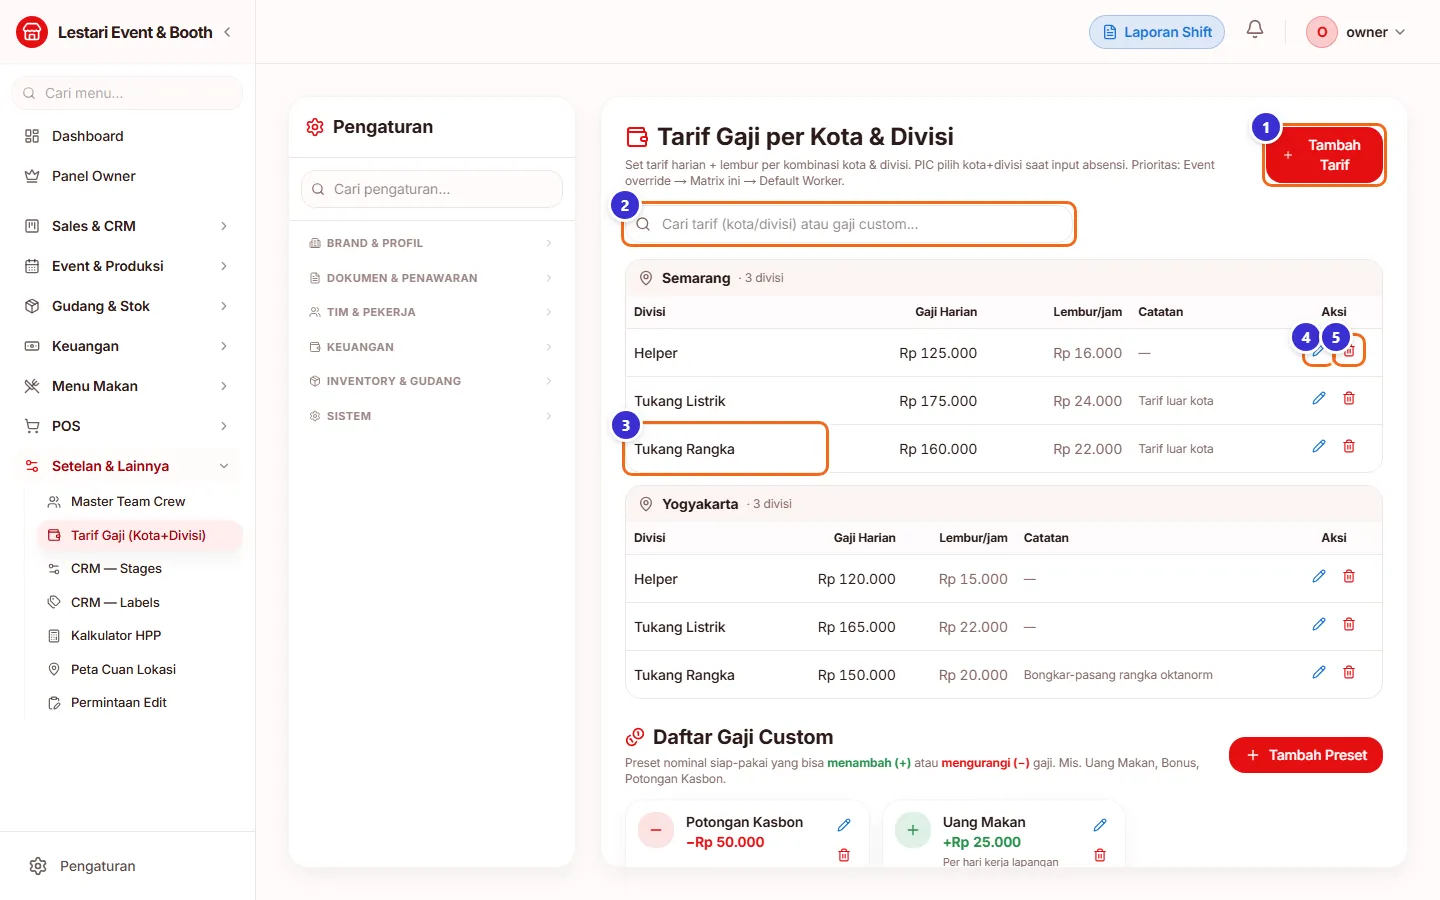Click the Cari tarif search field

849,224
